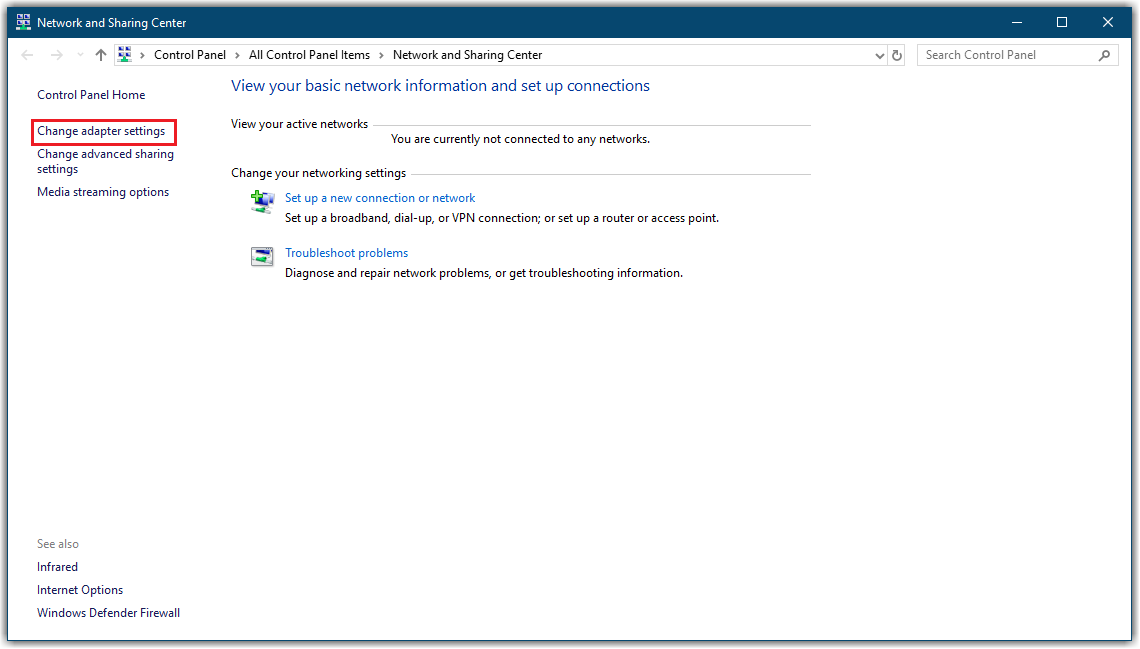Click the Network and Sharing Center title bar icon
Image resolution: width=1140 pixels, height=649 pixels.
[23, 22]
